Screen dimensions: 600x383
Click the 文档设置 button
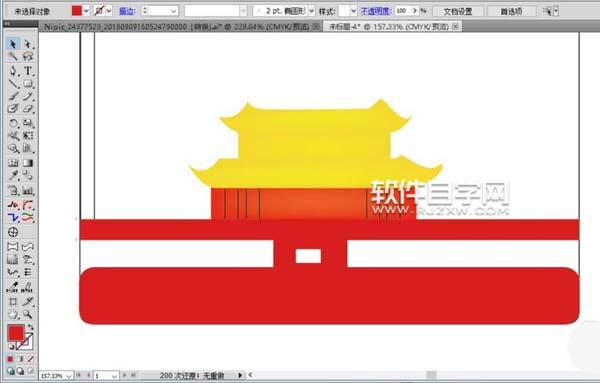click(x=458, y=11)
